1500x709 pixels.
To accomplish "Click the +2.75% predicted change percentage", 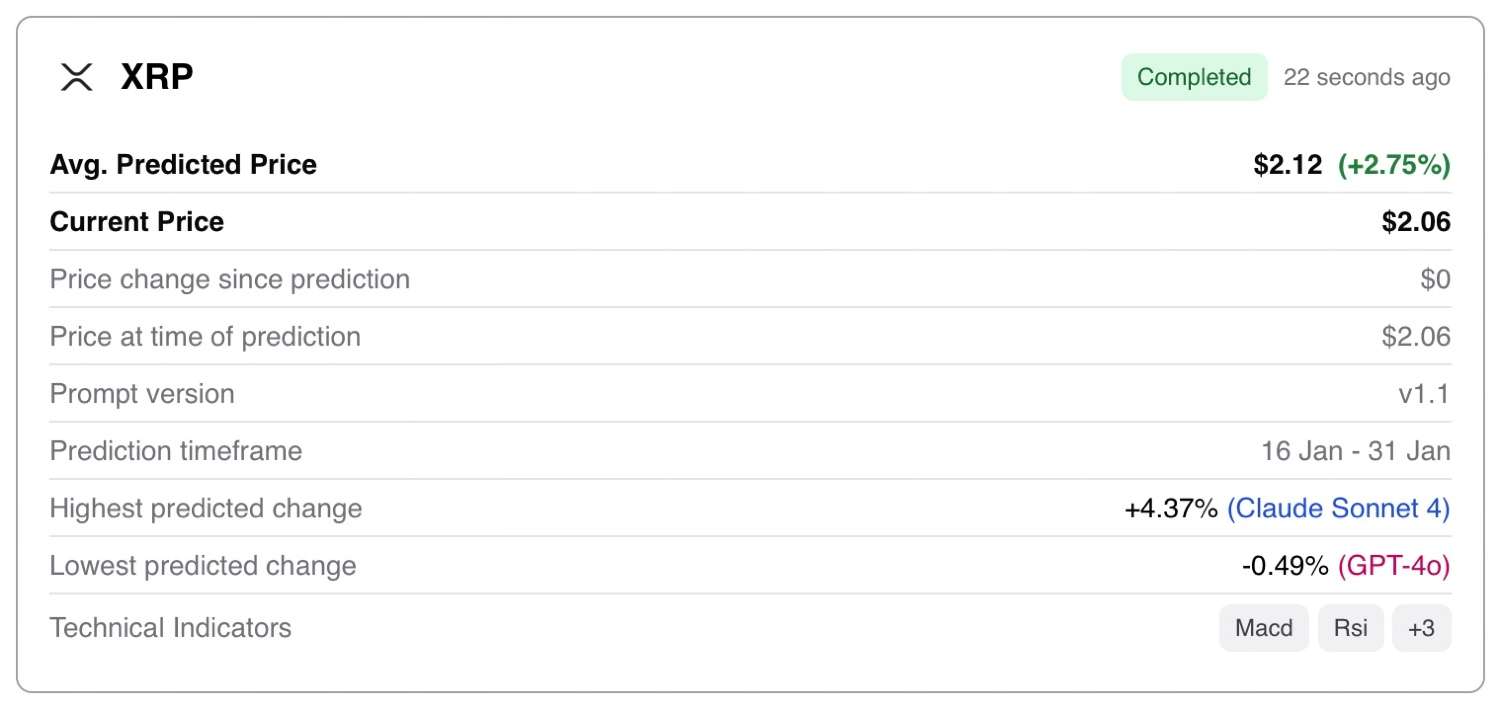I will (1394, 164).
